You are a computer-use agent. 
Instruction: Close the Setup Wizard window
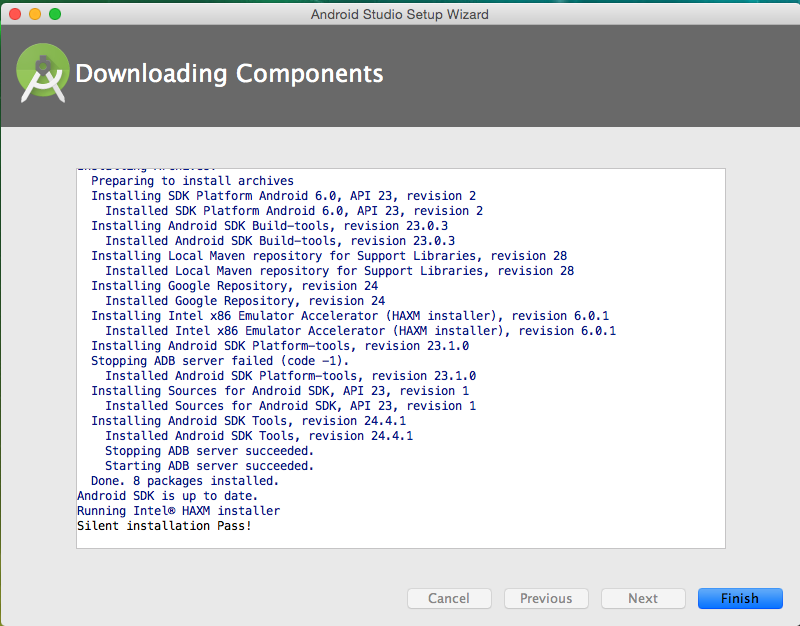(15, 14)
